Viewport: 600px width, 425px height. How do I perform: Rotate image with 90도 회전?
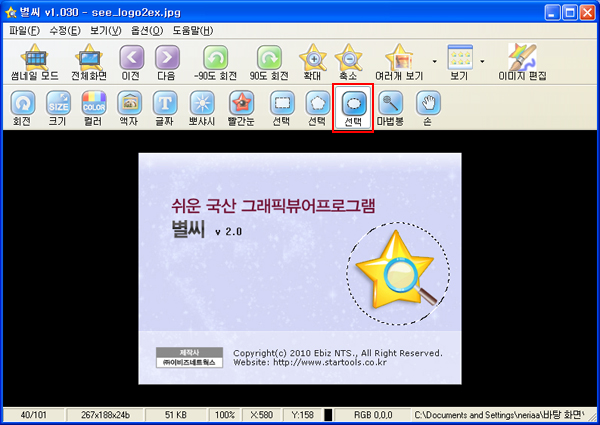tap(269, 62)
